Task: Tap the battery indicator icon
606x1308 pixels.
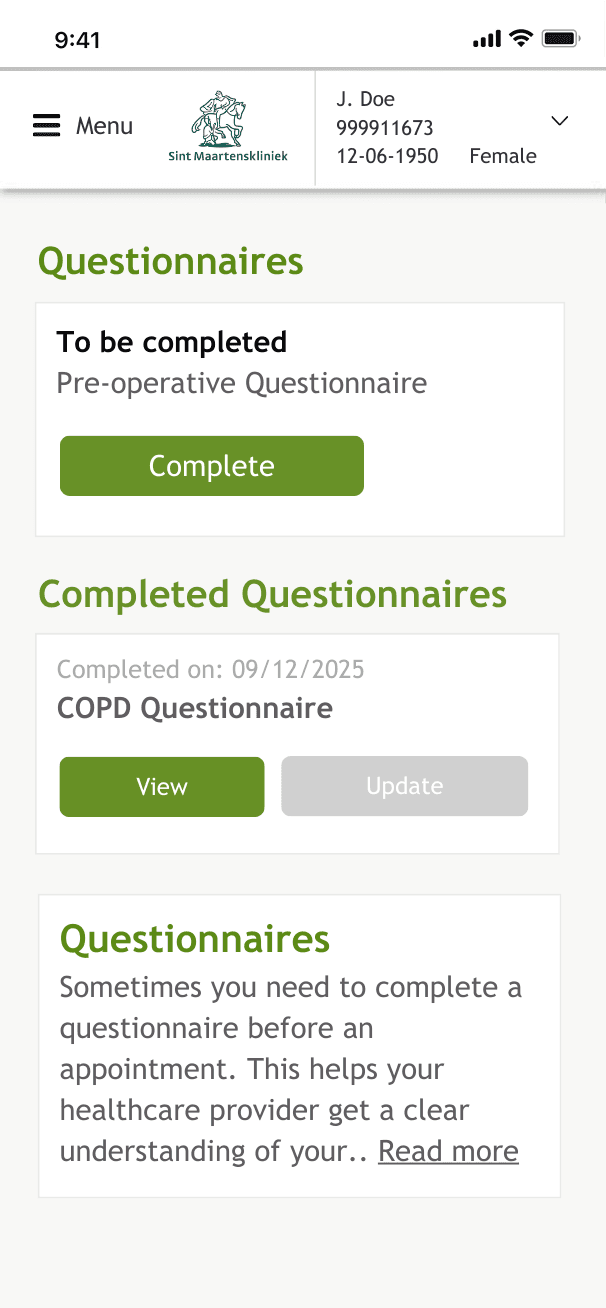Action: click(x=556, y=37)
